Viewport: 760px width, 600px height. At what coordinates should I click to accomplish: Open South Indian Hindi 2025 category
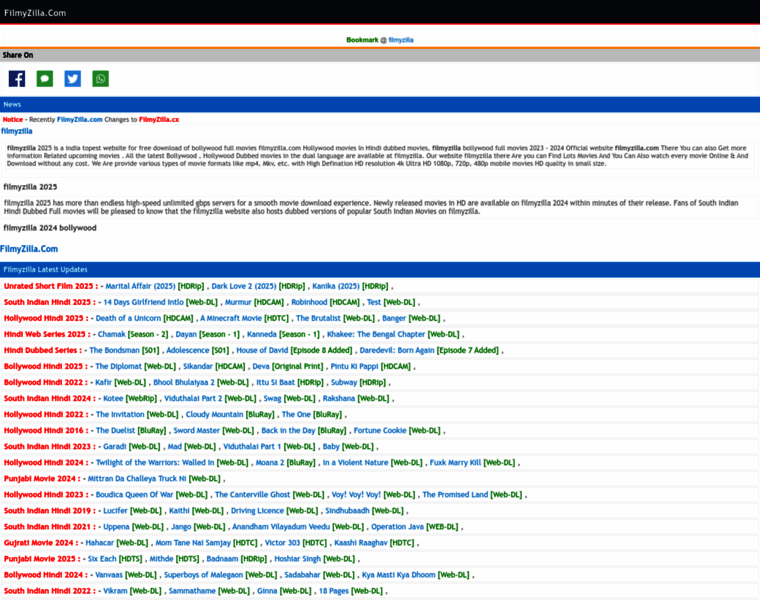tap(50, 302)
